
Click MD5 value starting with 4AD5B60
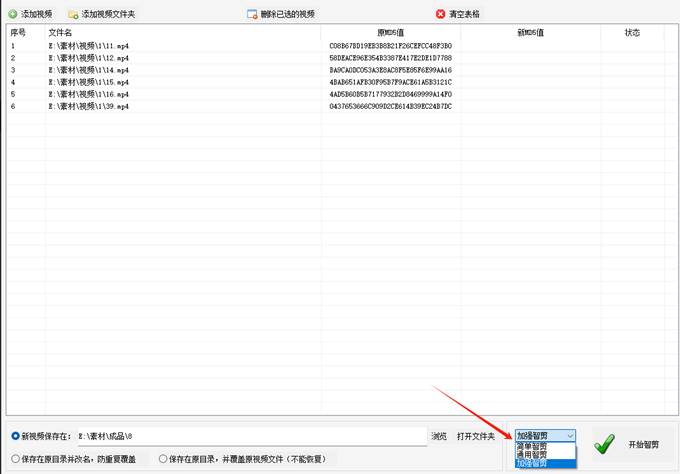coord(390,94)
